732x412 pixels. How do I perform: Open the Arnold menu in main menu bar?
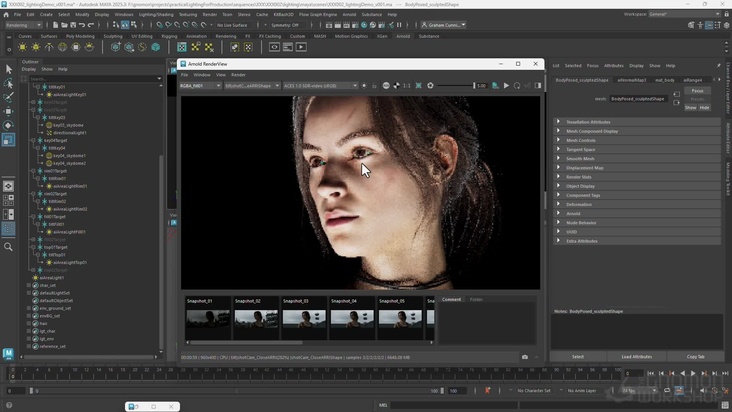click(350, 15)
